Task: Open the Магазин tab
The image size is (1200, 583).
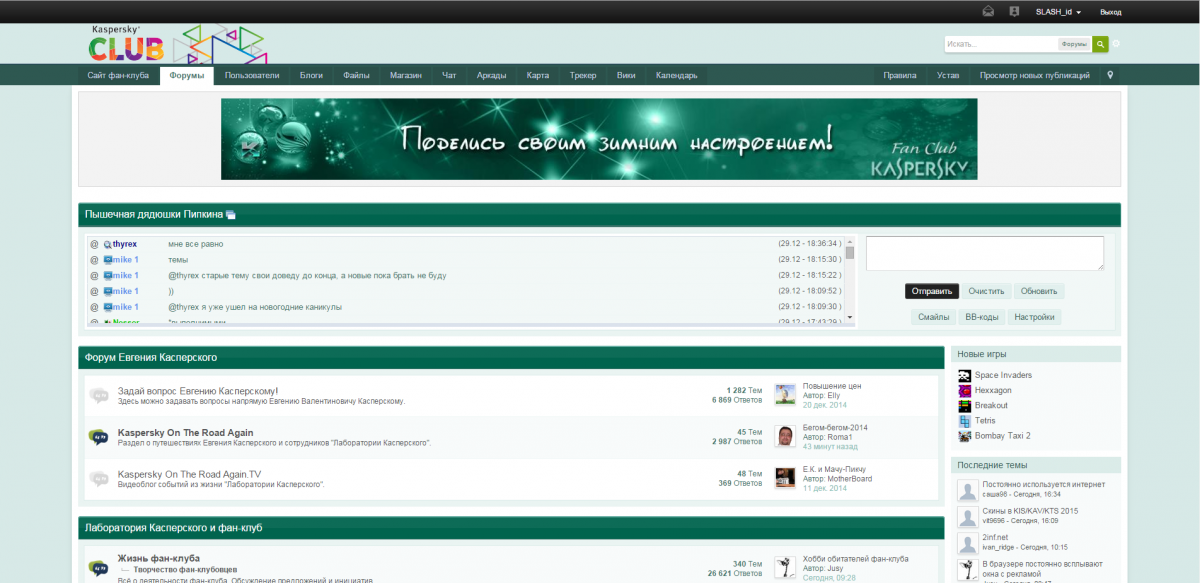Action: (x=406, y=75)
